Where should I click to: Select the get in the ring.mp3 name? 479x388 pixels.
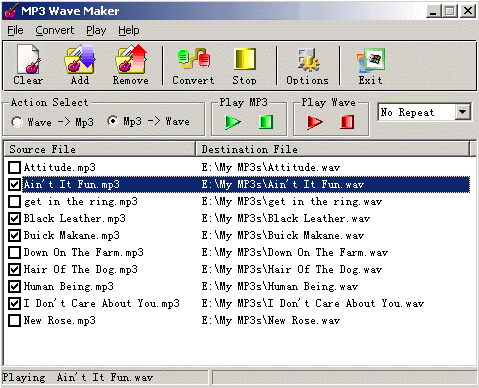point(81,201)
